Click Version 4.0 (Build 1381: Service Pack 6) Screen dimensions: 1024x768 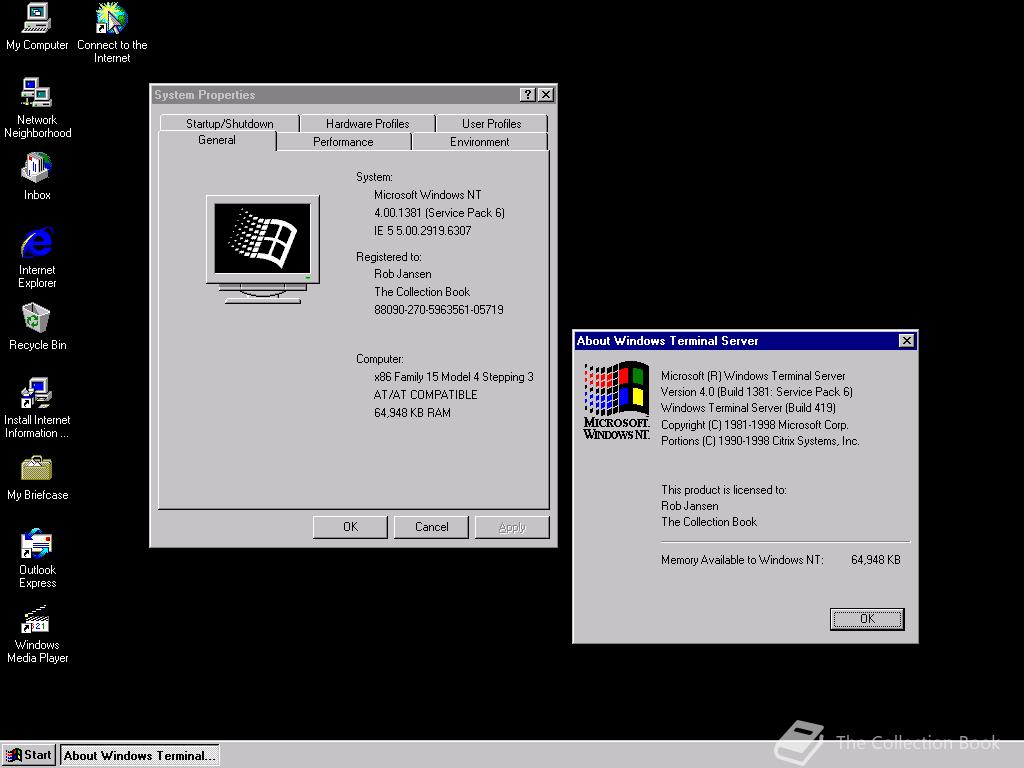tap(756, 392)
